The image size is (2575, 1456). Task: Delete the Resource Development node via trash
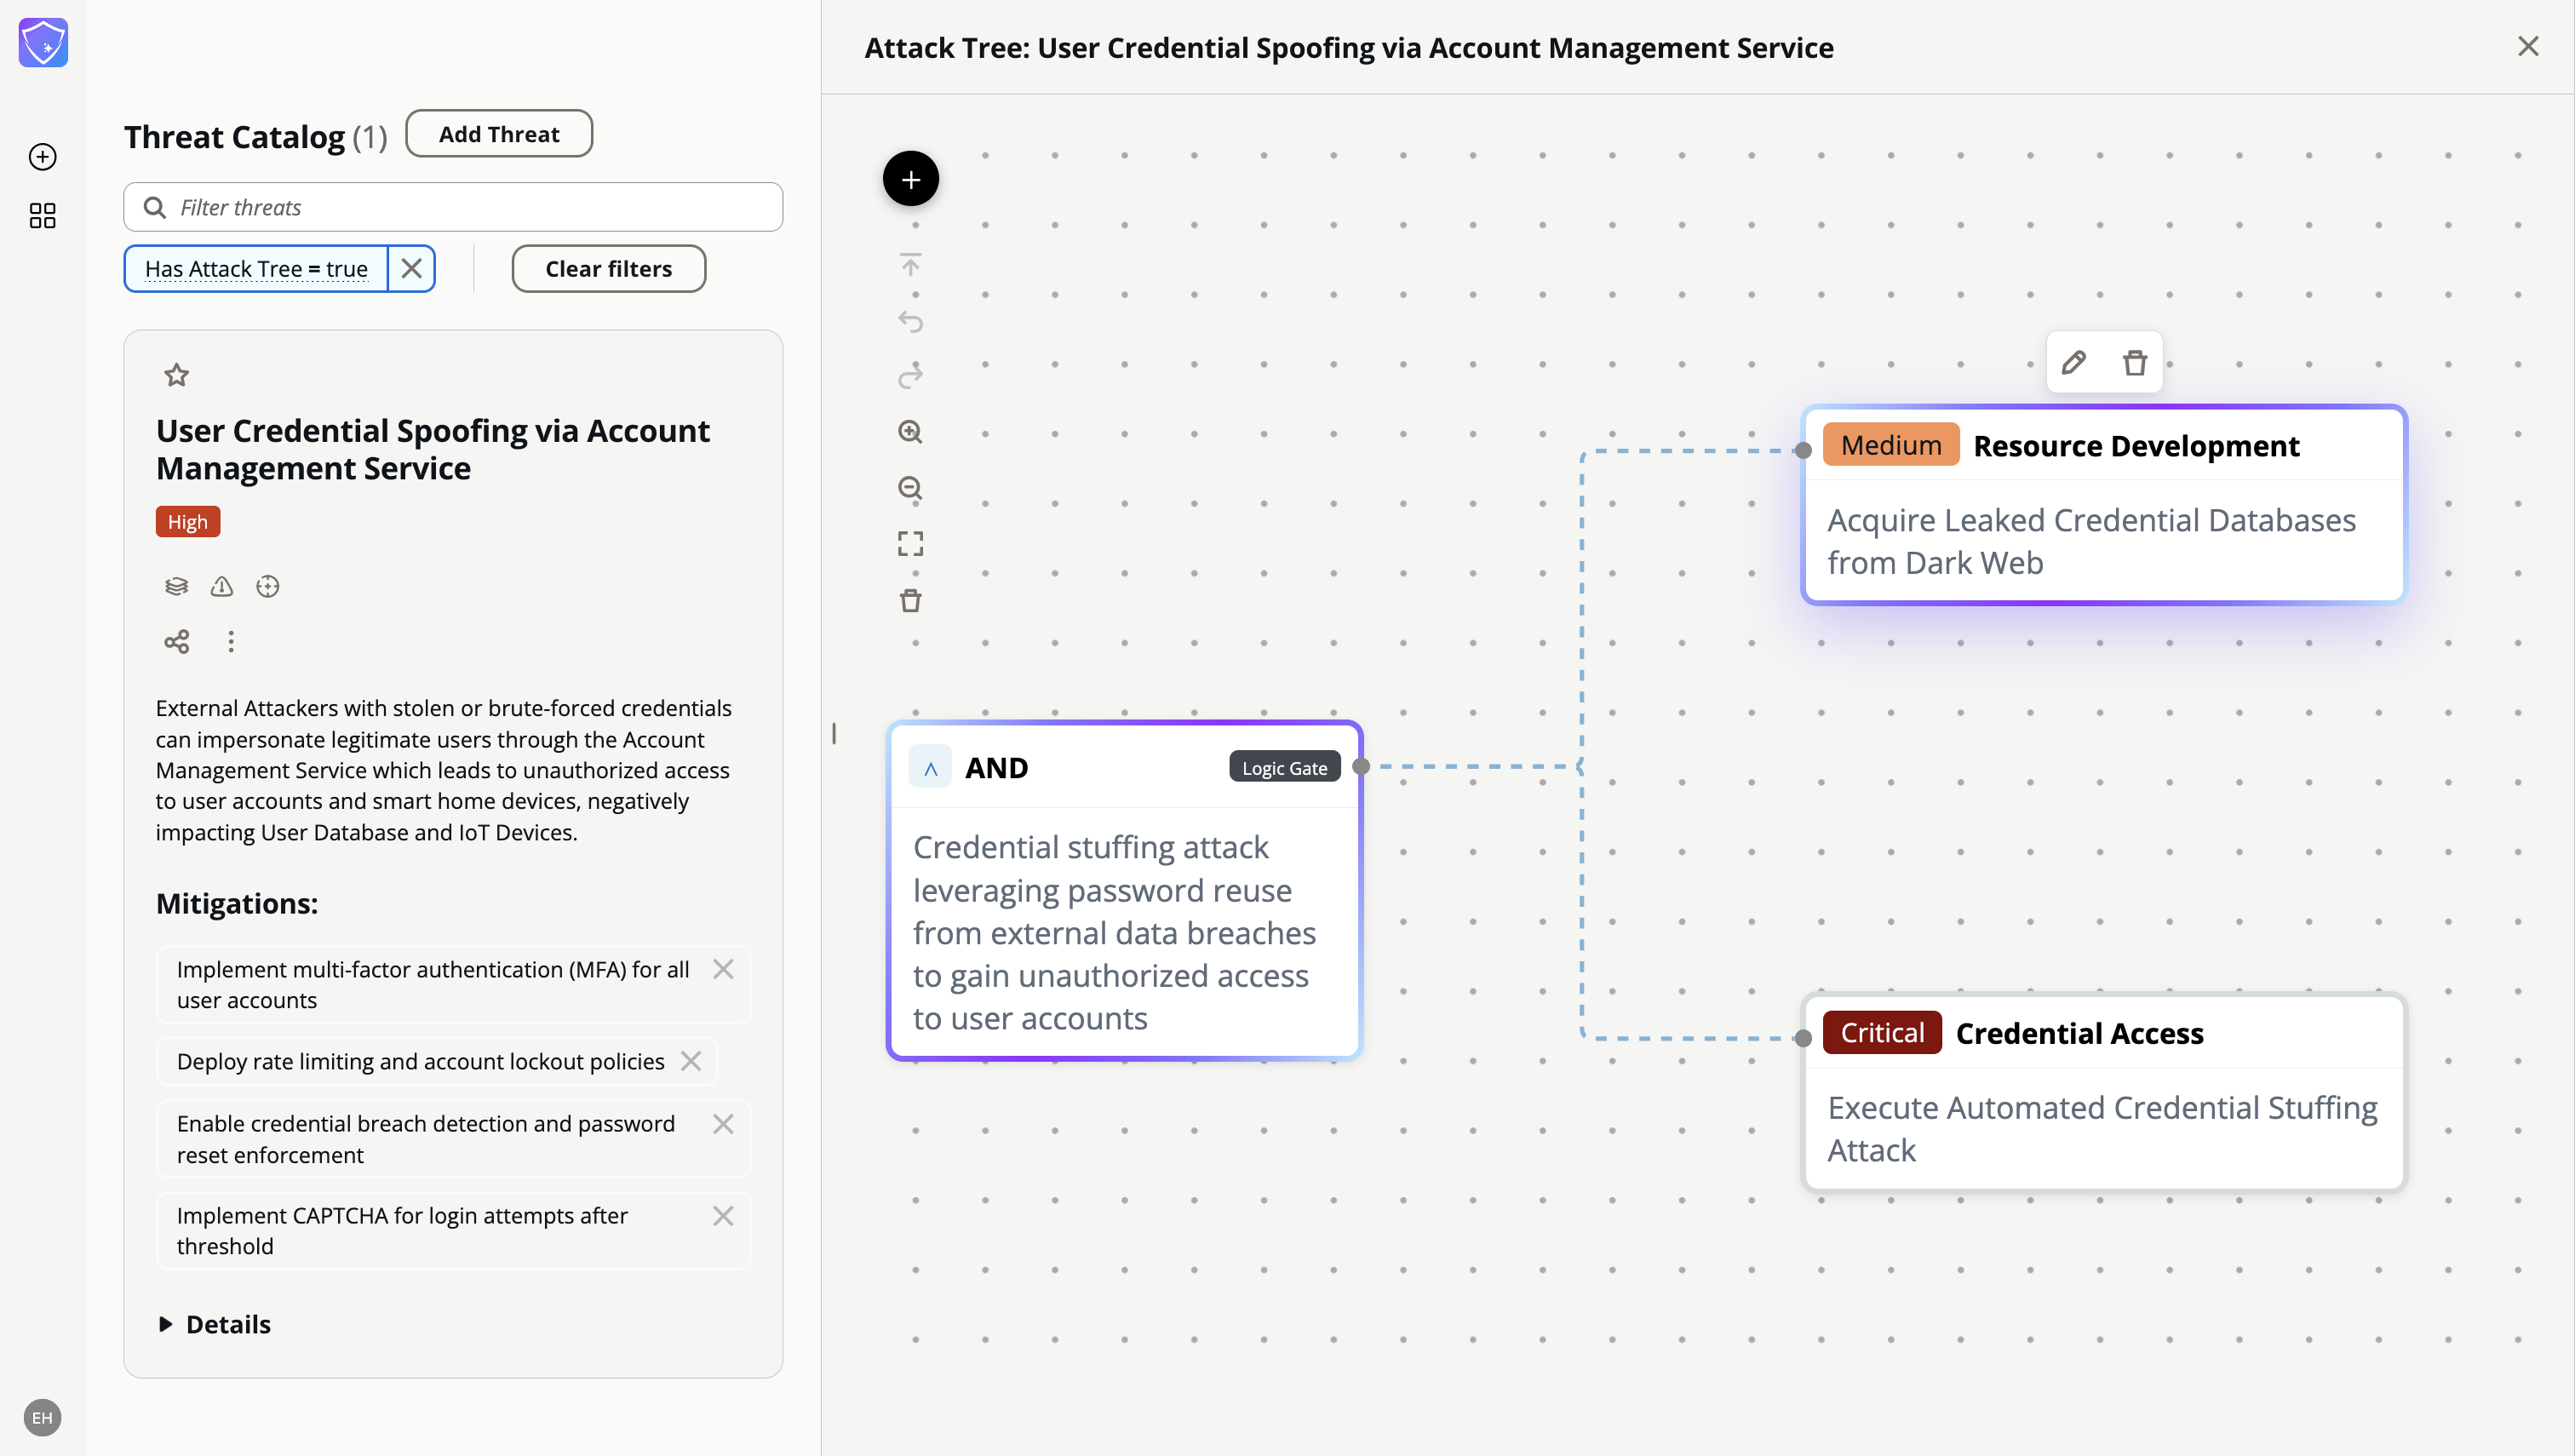tap(2134, 362)
